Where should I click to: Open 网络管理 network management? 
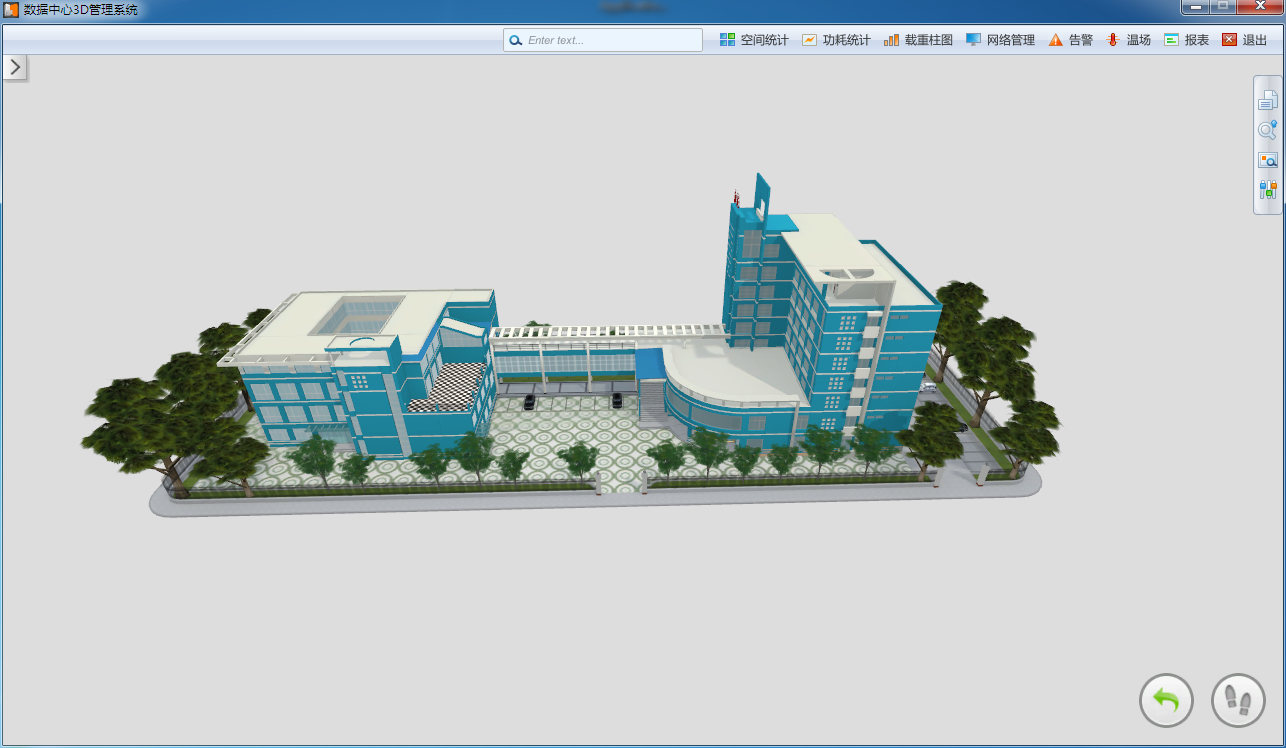[x=1000, y=40]
